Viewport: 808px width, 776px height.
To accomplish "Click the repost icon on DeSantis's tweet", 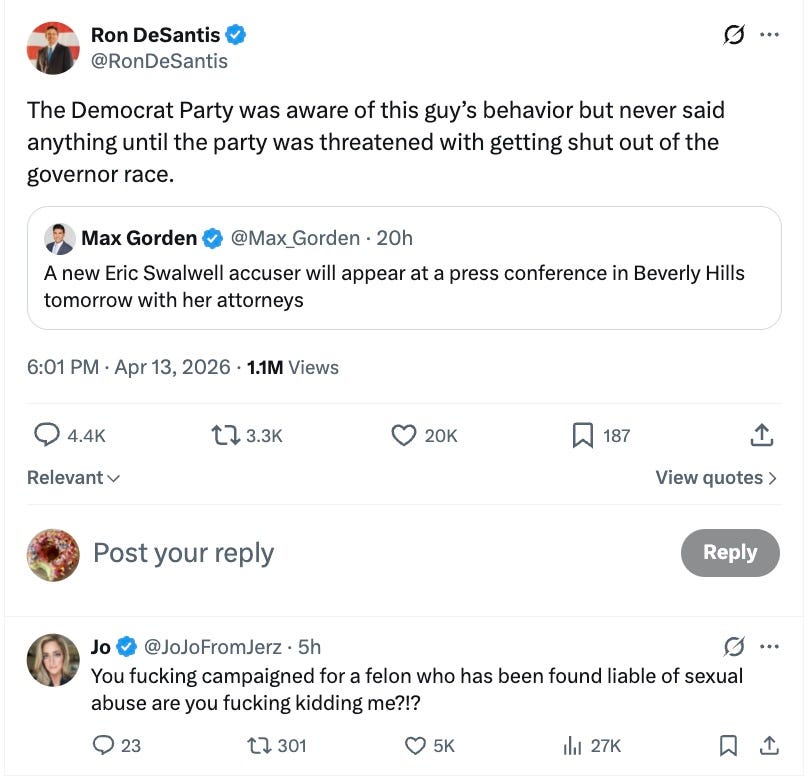I will coord(224,435).
